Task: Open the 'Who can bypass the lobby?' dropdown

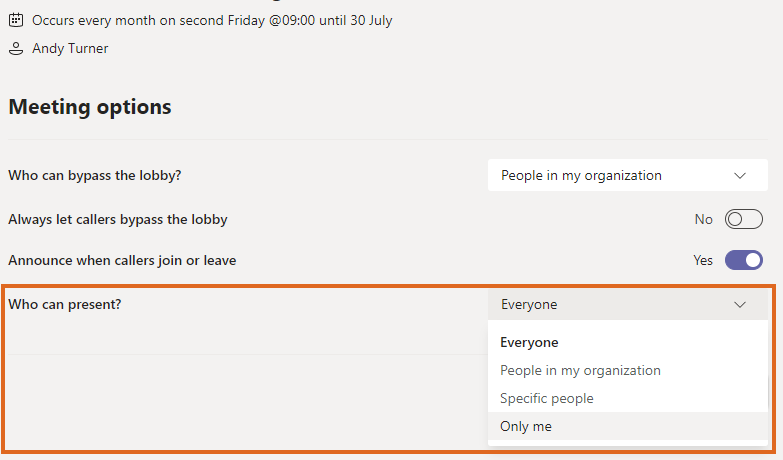Action: 627,175
